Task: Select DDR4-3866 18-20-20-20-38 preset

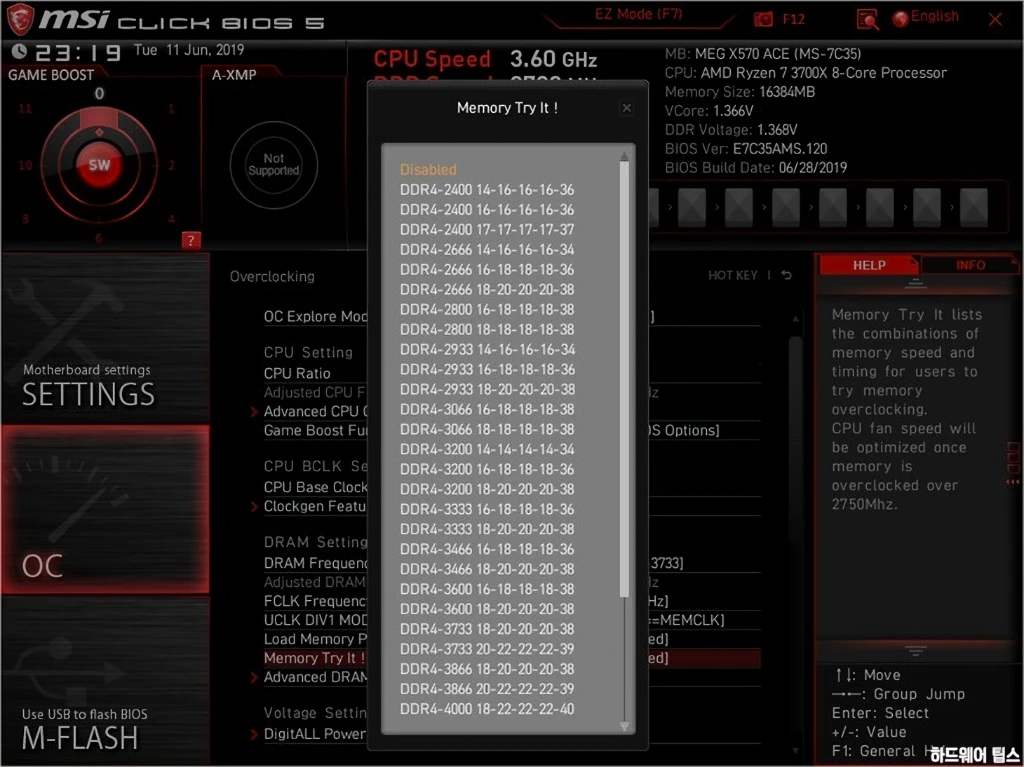Action: (487, 668)
